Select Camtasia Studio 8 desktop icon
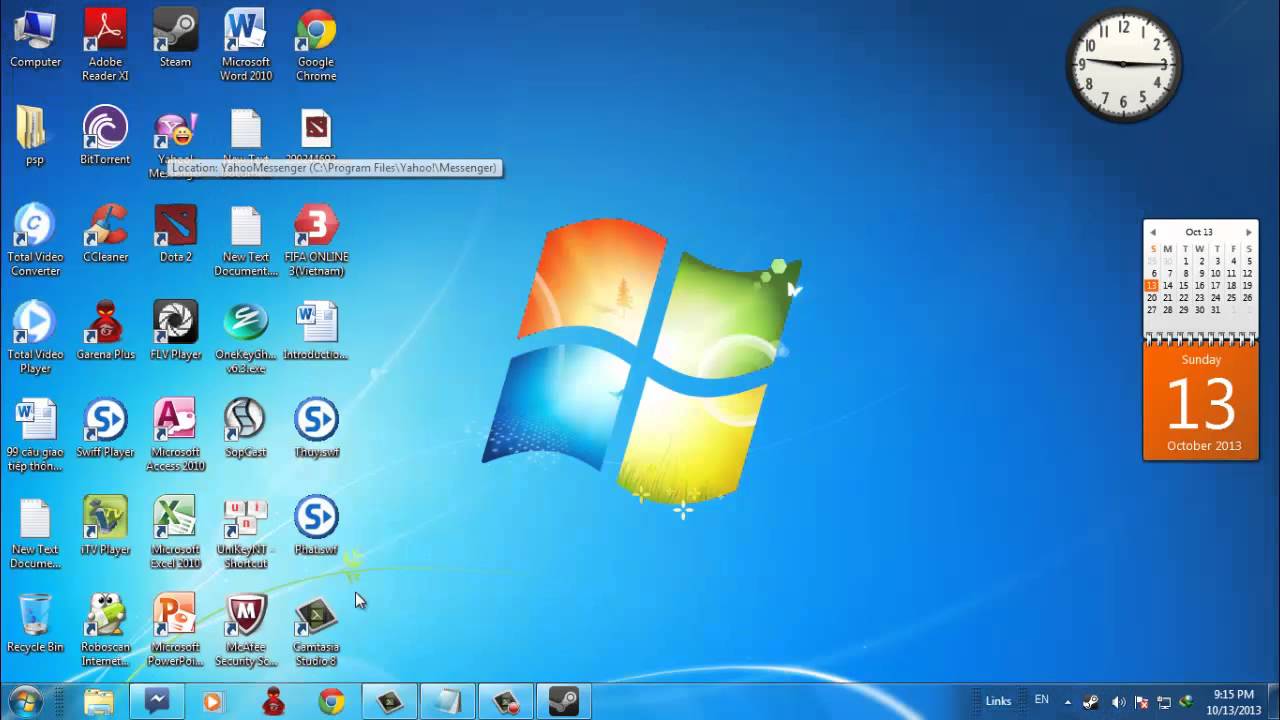Viewport: 1280px width, 720px height. (316, 630)
